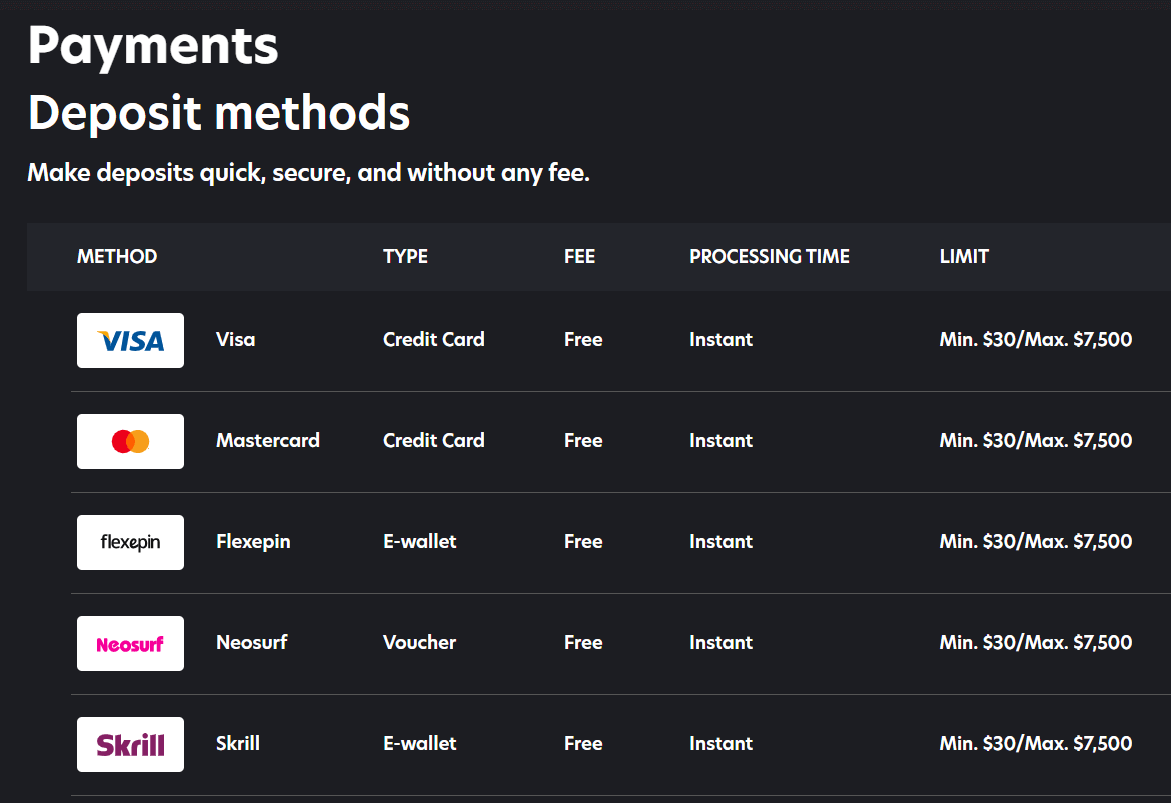
Task: Click the Mastercard logo icon
Action: click(x=130, y=441)
